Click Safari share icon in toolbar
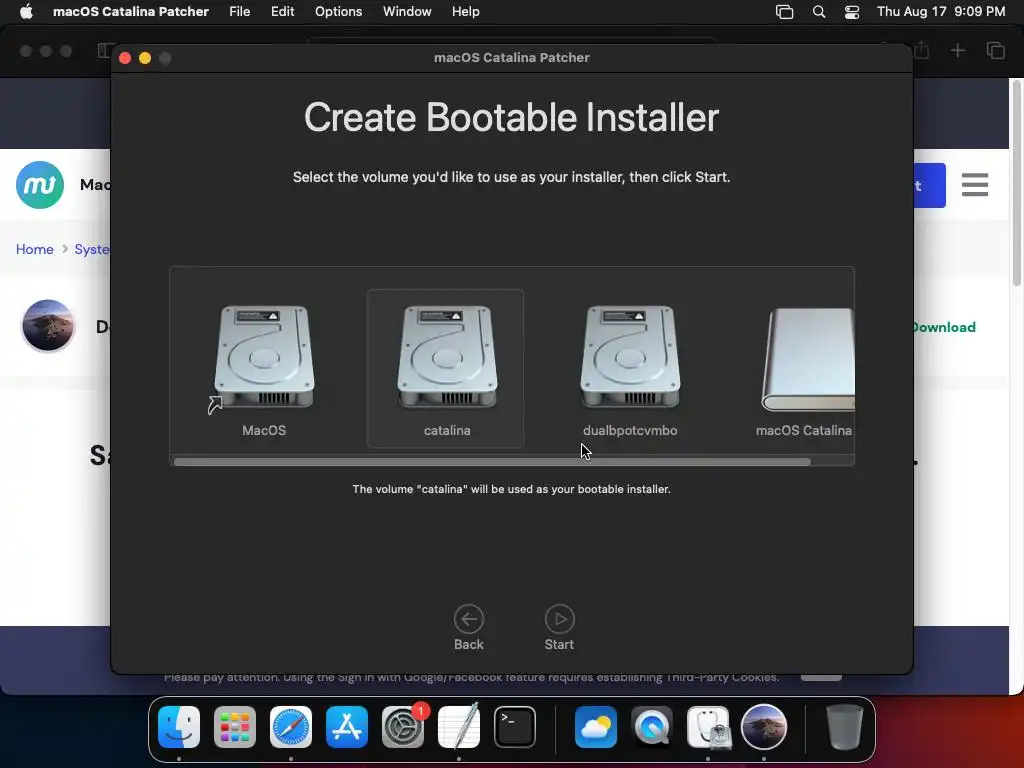The width and height of the screenshot is (1024, 768). pos(921,50)
